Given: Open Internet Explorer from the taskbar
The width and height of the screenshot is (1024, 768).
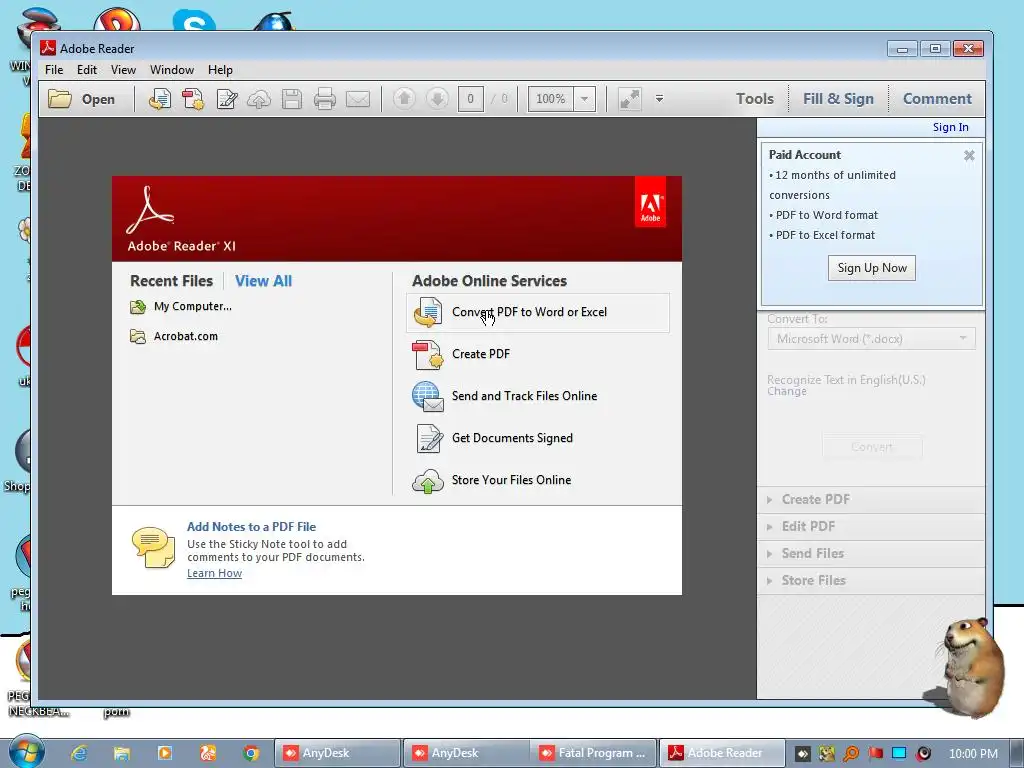Looking at the screenshot, I should click(x=79, y=753).
